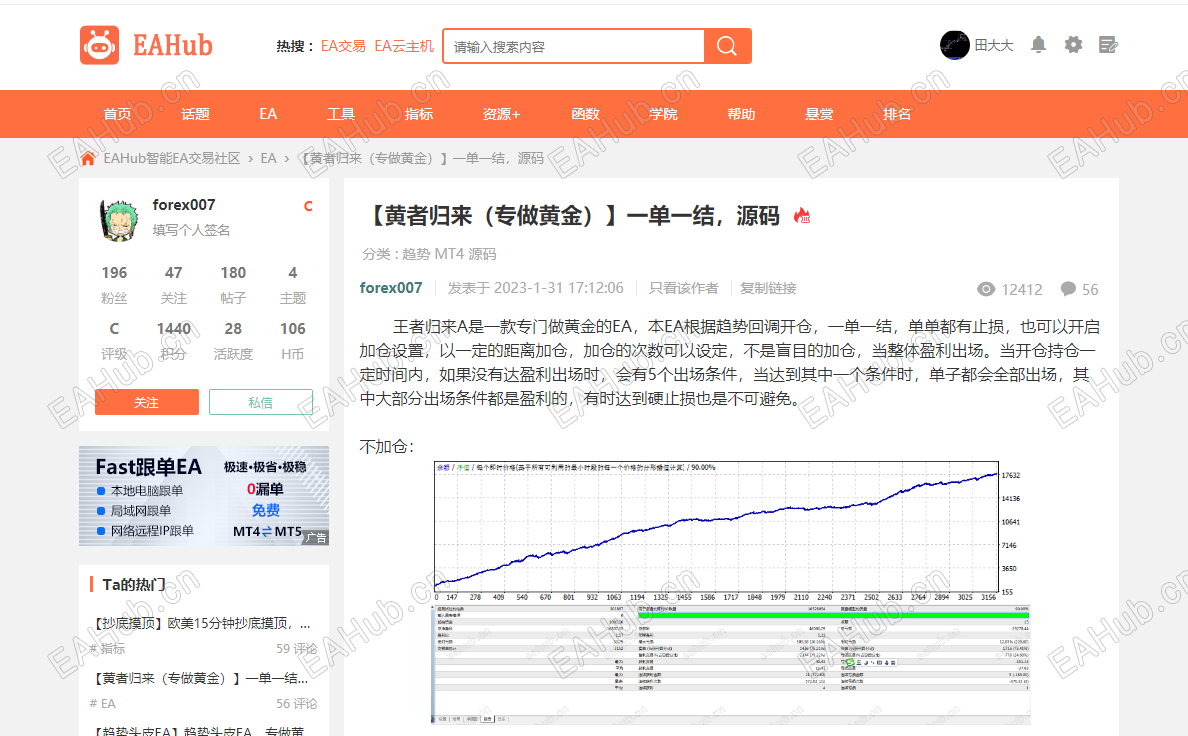Screen dimensions: 1188x736
Task: Click 关注 follow button
Action: point(147,402)
